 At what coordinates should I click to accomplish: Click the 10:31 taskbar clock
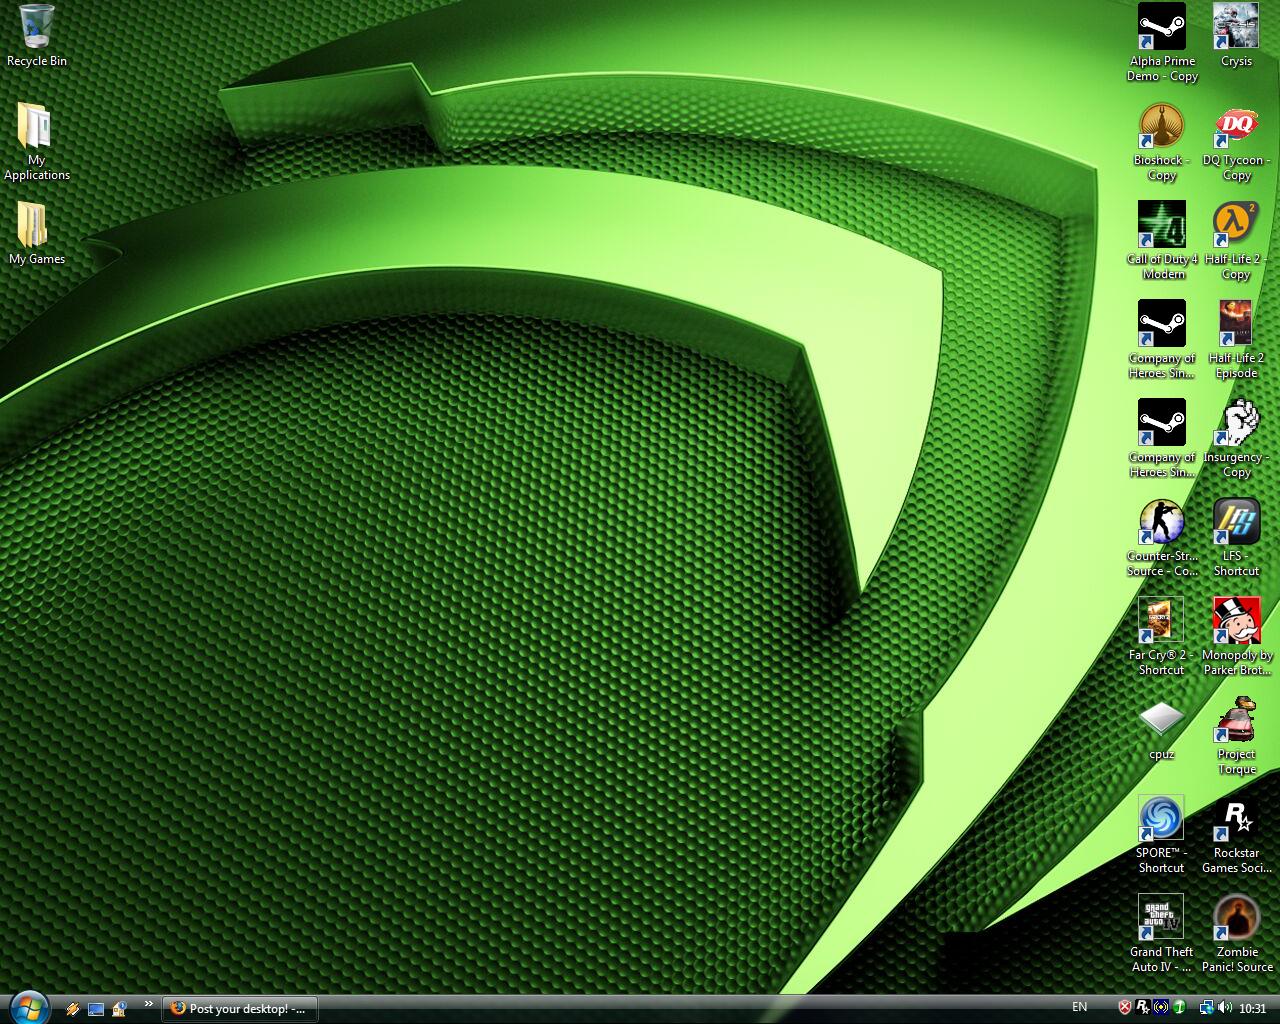1252,1009
